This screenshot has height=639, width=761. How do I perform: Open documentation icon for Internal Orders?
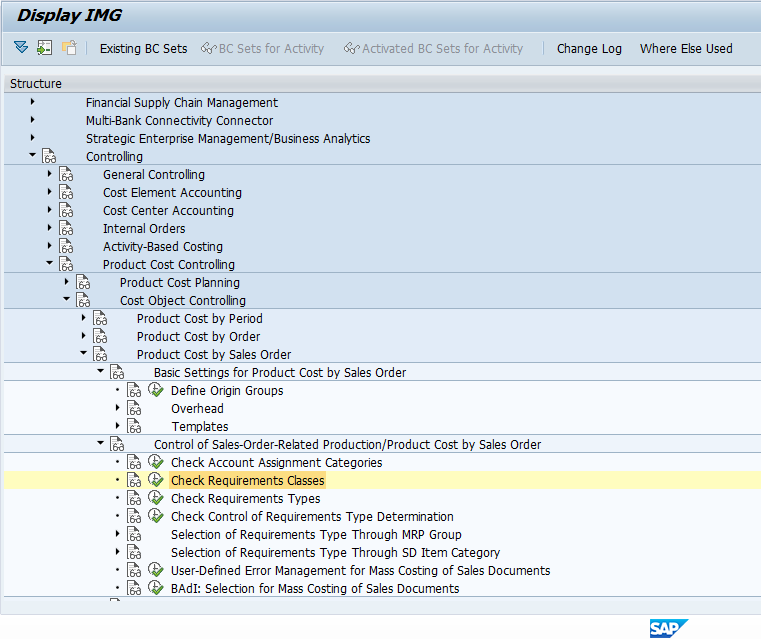click(66, 228)
